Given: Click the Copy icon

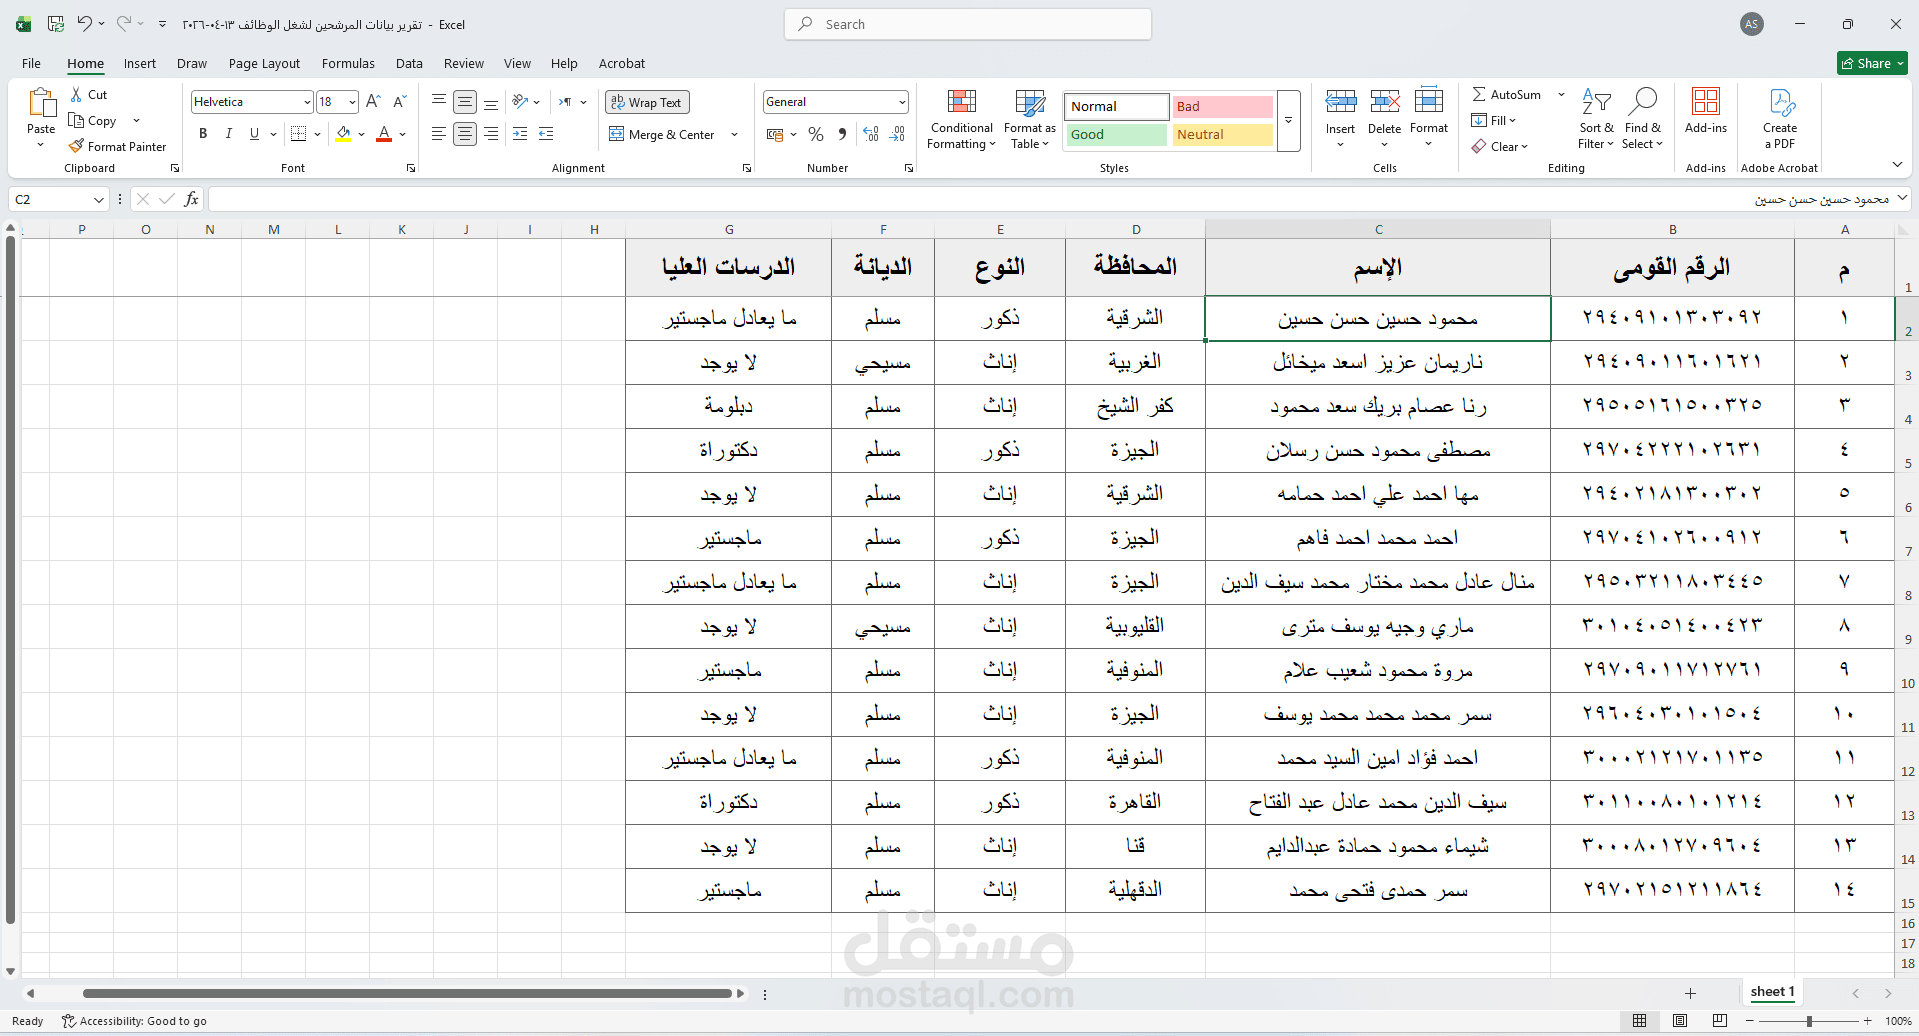Looking at the screenshot, I should (76, 120).
